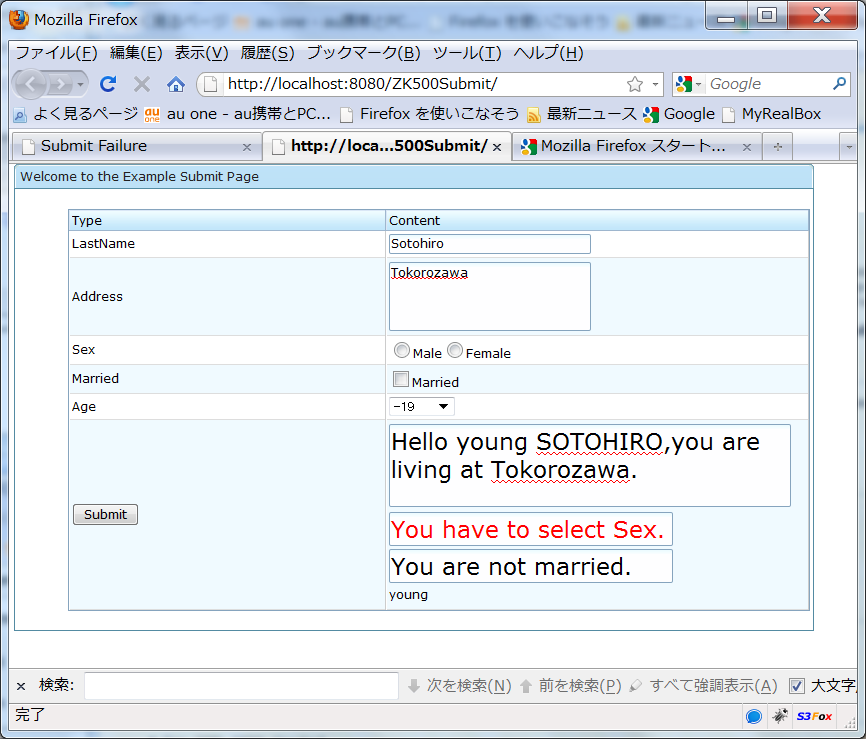The height and width of the screenshot is (739, 866).
Task: Open Google search engine selector icon
Action: pyautogui.click(x=688, y=84)
